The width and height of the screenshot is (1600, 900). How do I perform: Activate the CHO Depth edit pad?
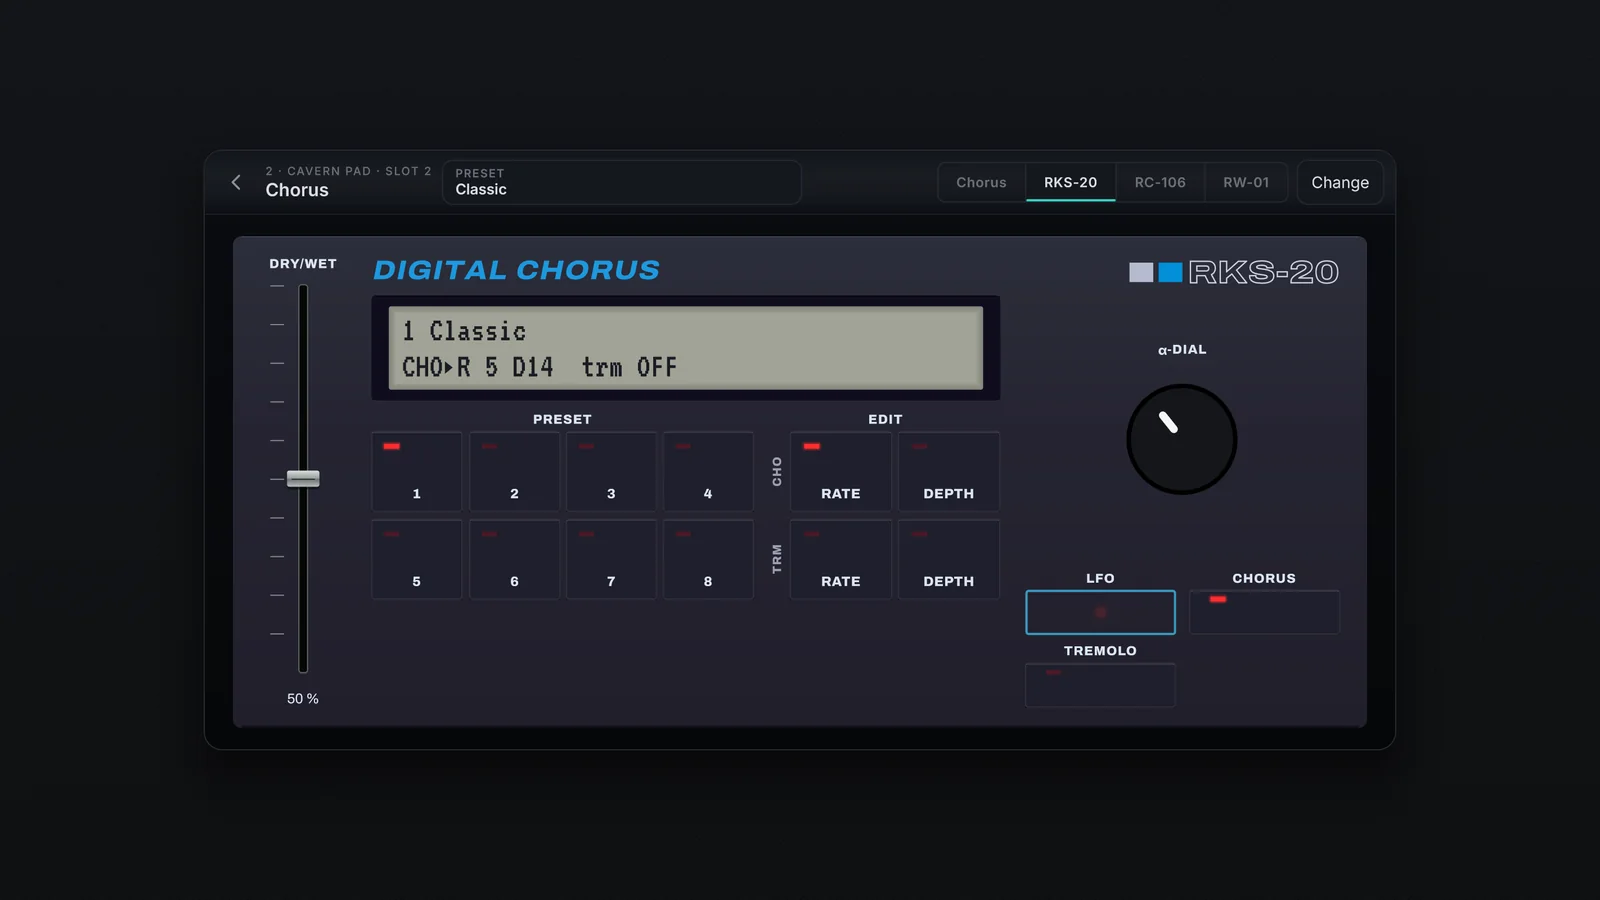tap(949, 472)
